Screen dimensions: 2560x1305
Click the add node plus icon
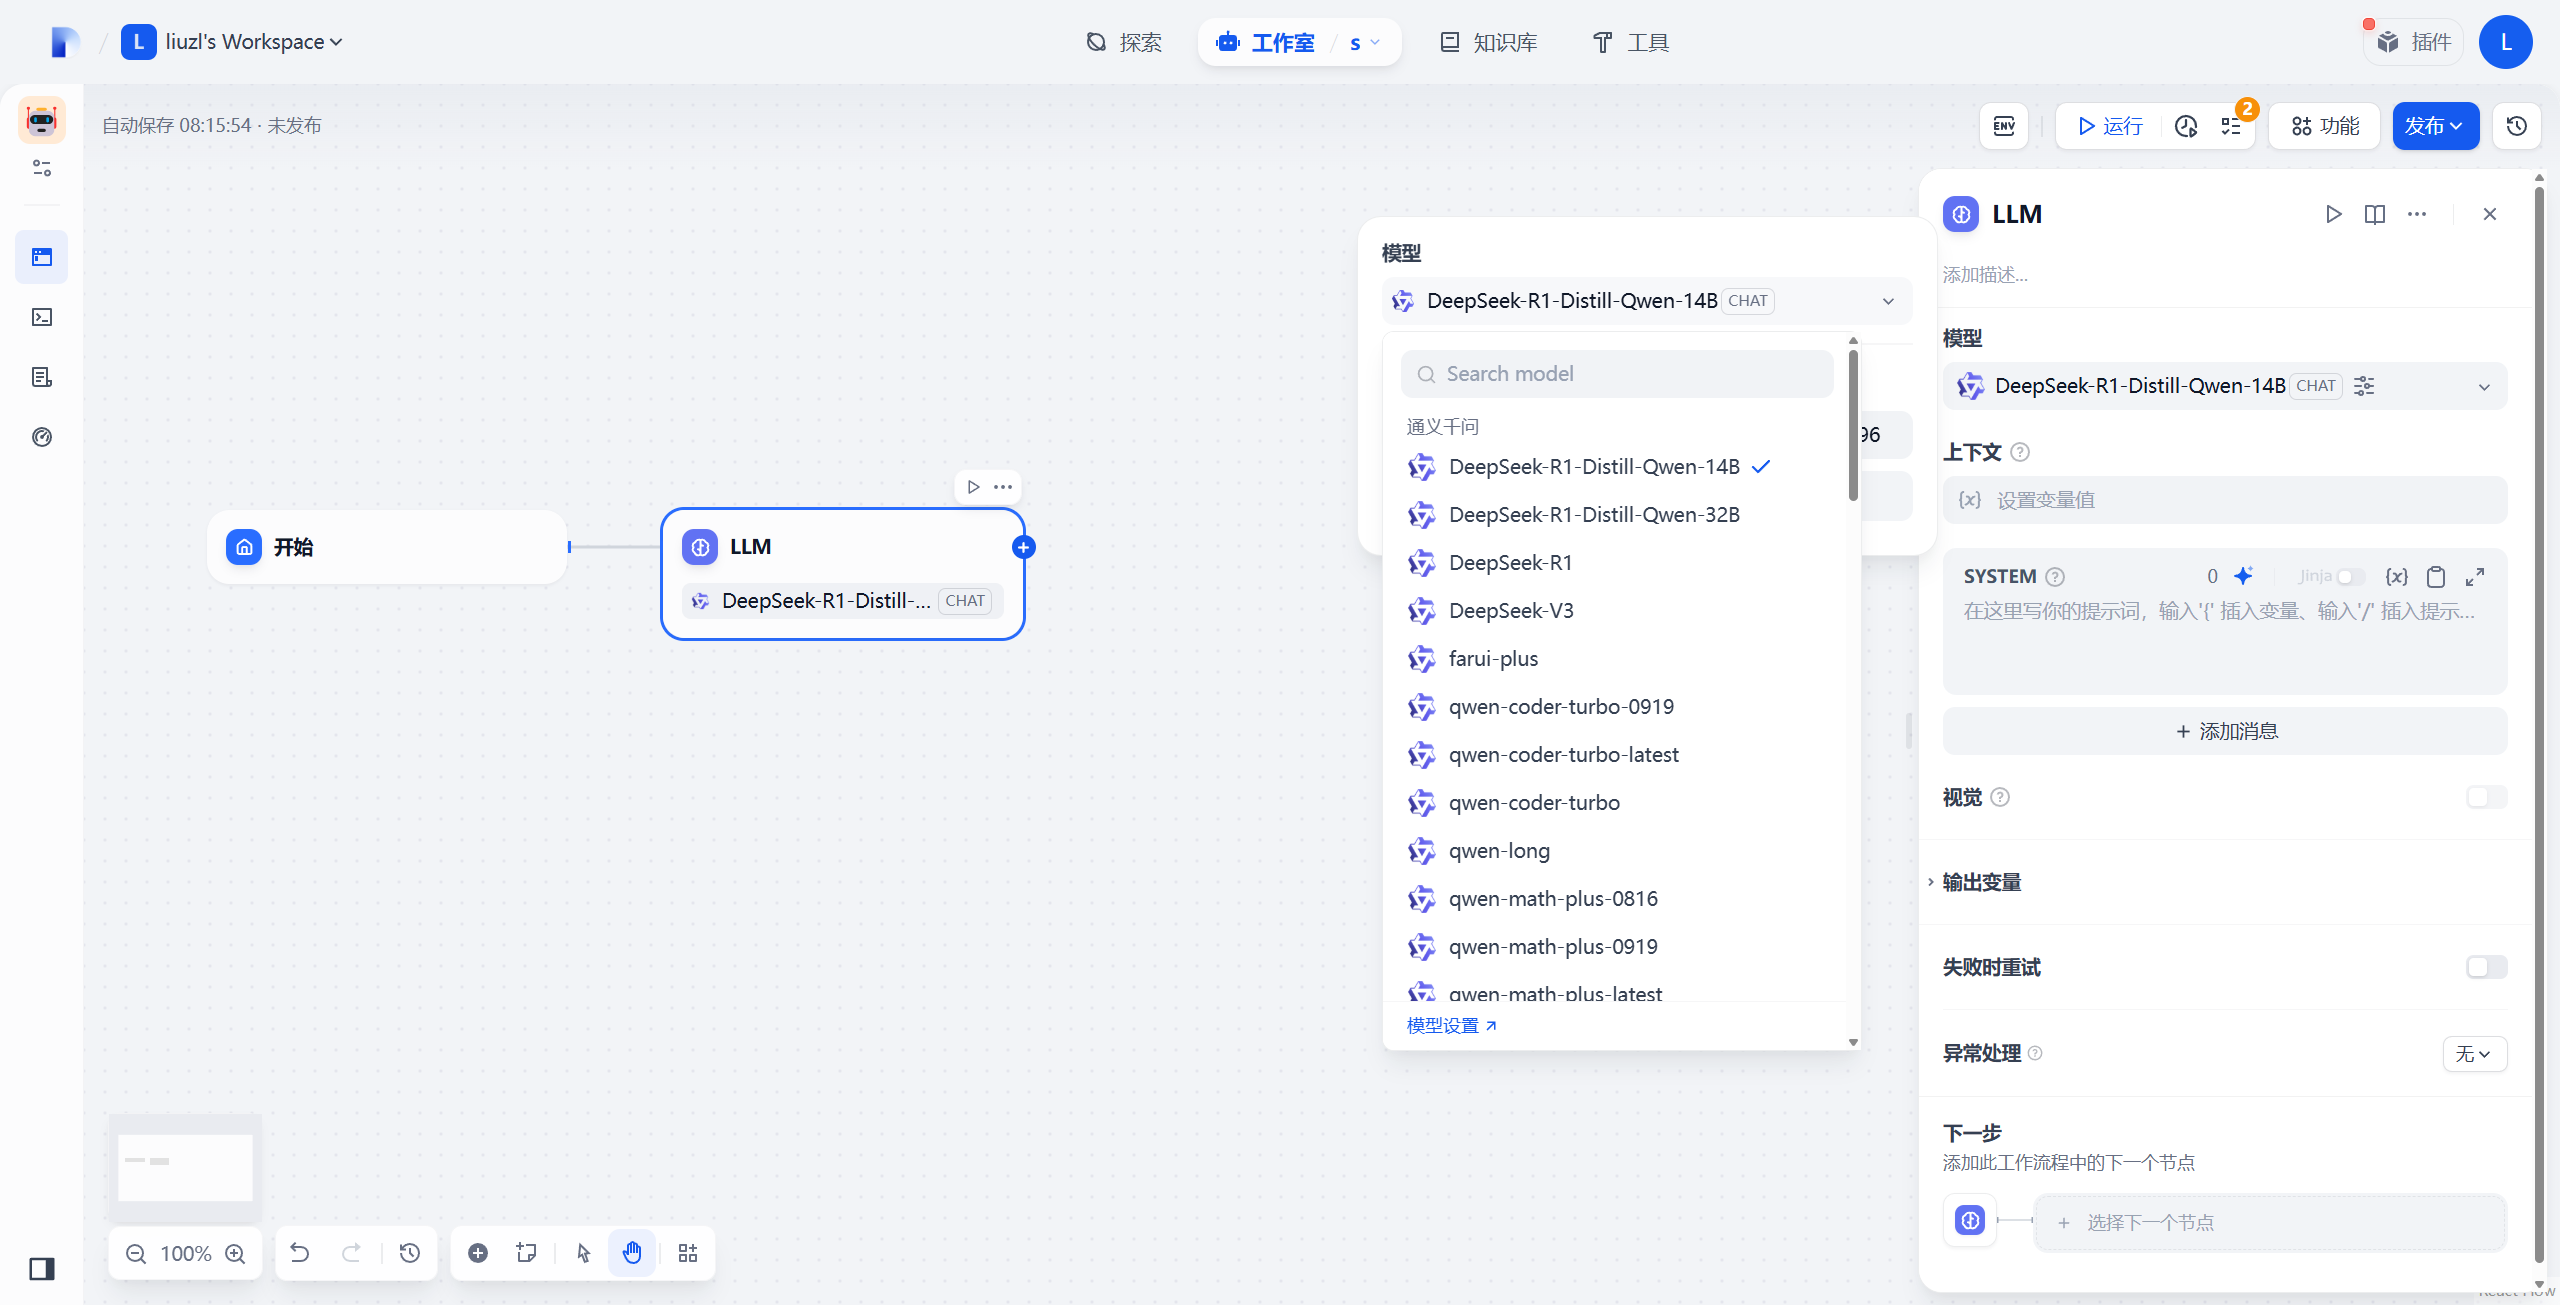[478, 1253]
